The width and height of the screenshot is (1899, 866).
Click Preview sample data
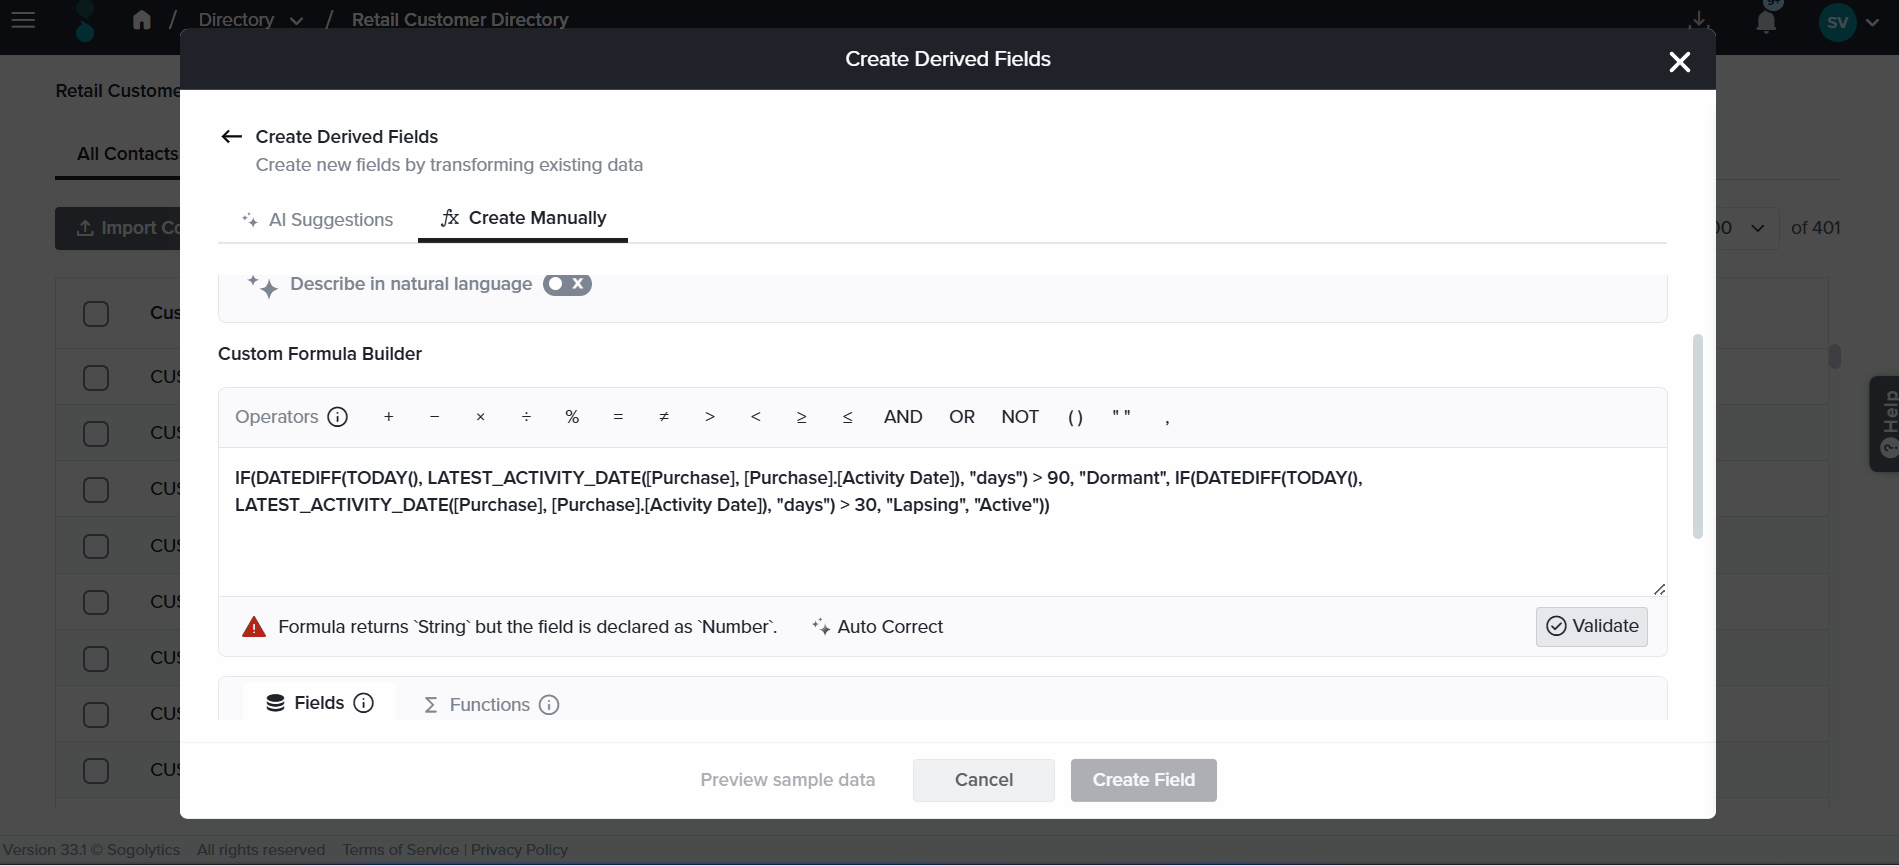click(788, 780)
